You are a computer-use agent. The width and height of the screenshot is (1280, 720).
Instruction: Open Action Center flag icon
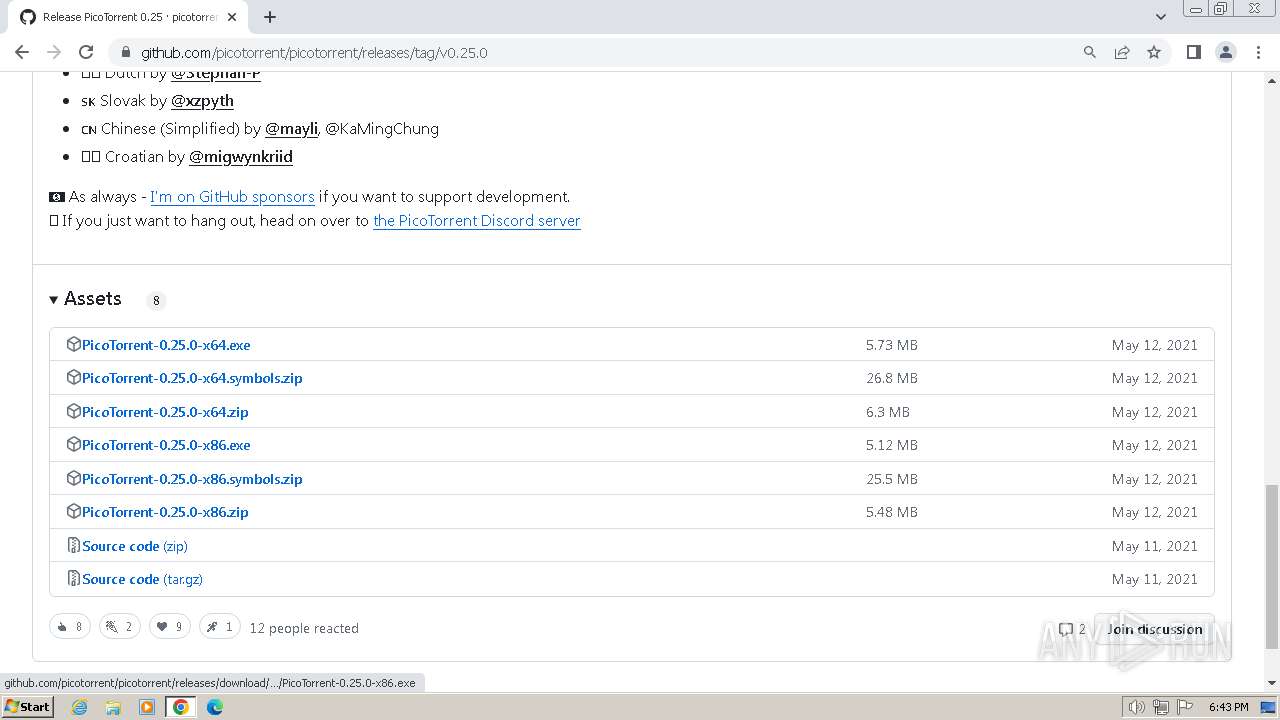coord(1183,707)
